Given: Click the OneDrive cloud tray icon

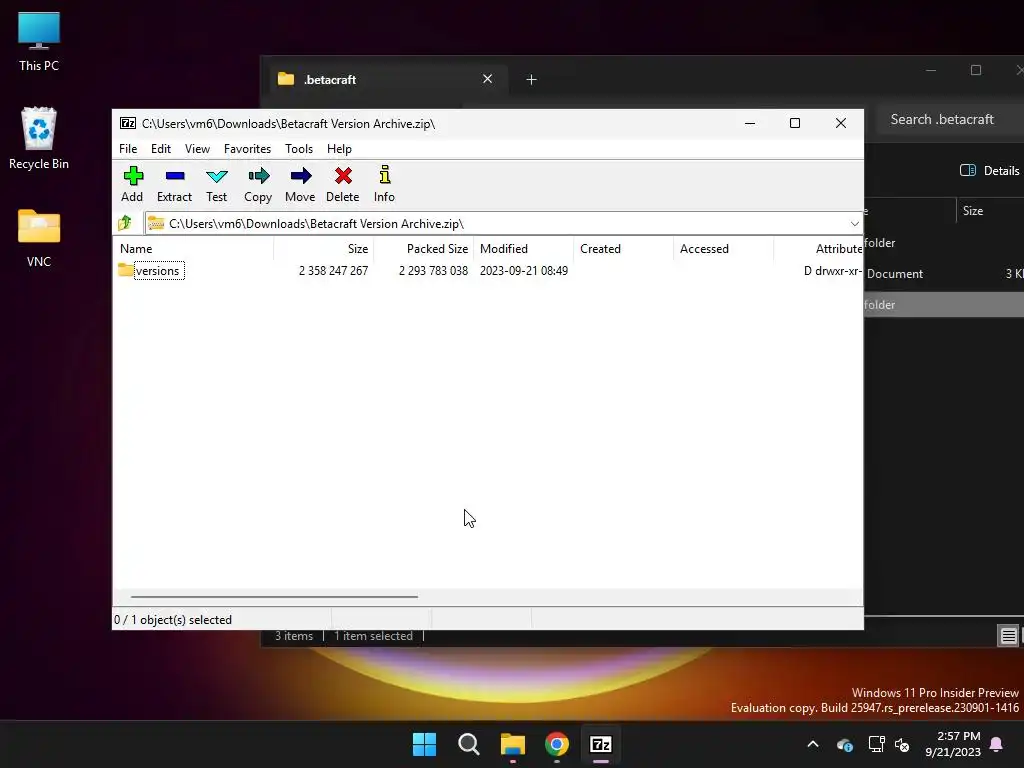Looking at the screenshot, I should (x=845, y=744).
